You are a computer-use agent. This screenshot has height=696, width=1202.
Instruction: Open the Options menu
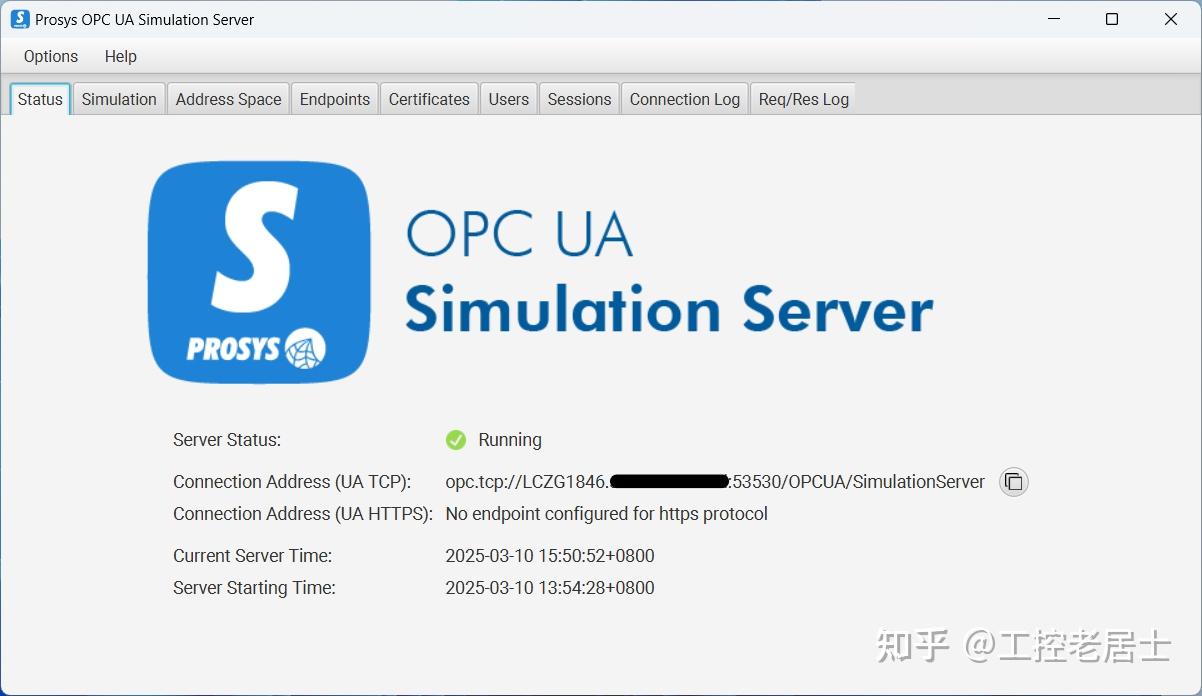tap(50, 56)
